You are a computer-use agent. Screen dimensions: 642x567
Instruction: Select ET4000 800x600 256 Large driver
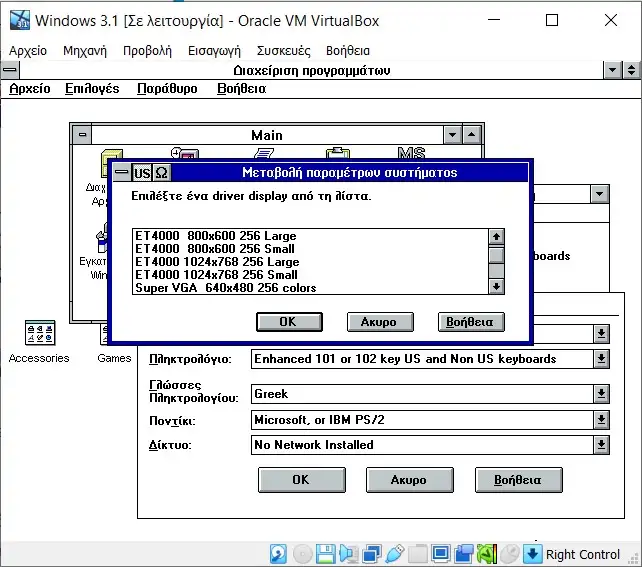[x=310, y=236]
